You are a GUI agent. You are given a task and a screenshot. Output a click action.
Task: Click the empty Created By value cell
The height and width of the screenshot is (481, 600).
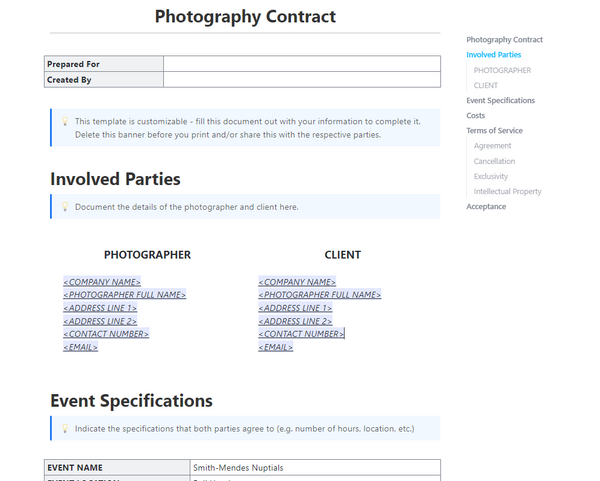(301, 80)
